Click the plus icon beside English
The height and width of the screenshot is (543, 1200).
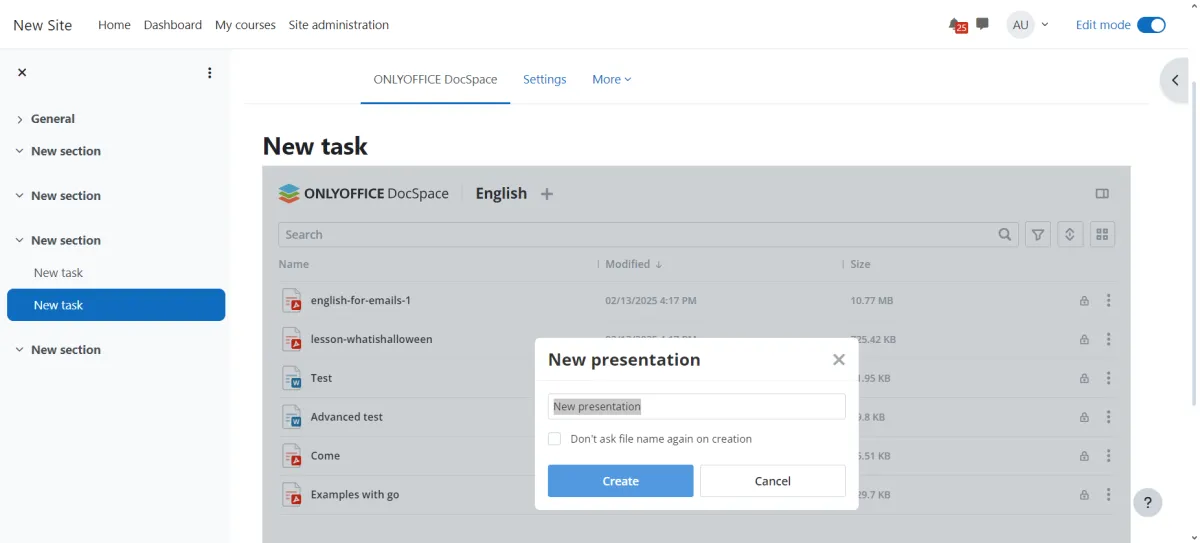(546, 194)
